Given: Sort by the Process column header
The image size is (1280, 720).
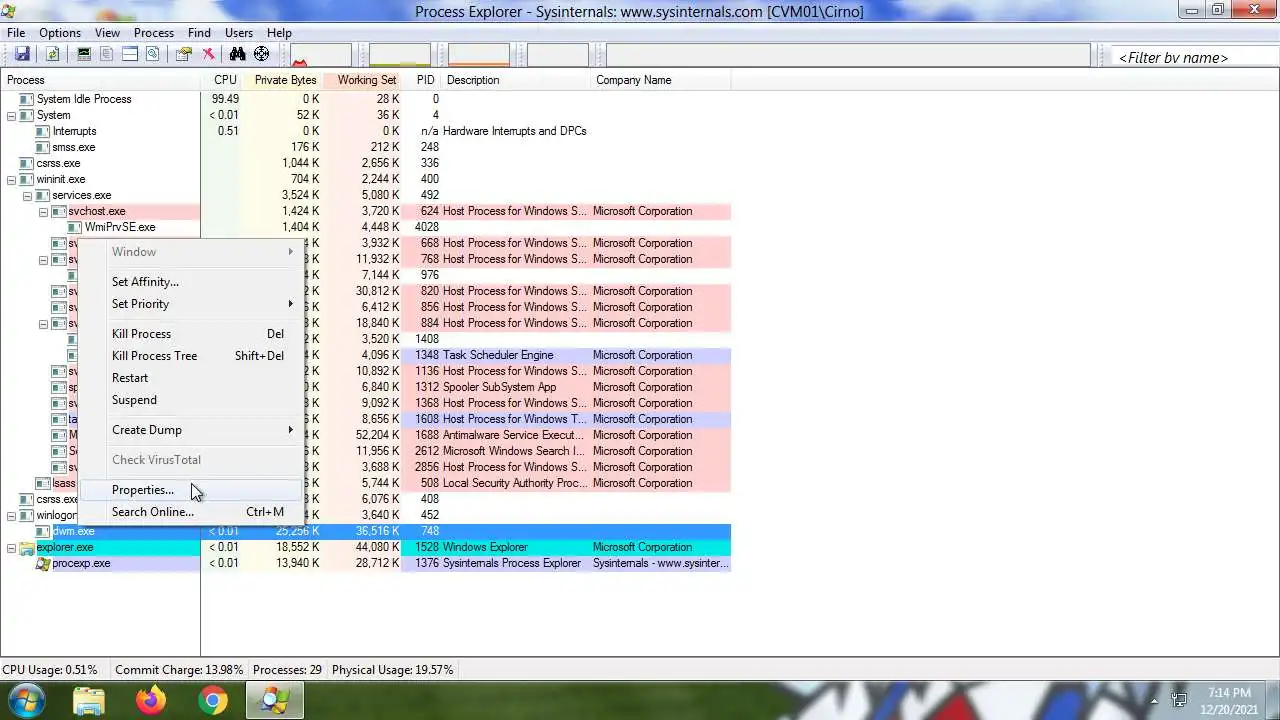Looking at the screenshot, I should pyautogui.click(x=101, y=80).
